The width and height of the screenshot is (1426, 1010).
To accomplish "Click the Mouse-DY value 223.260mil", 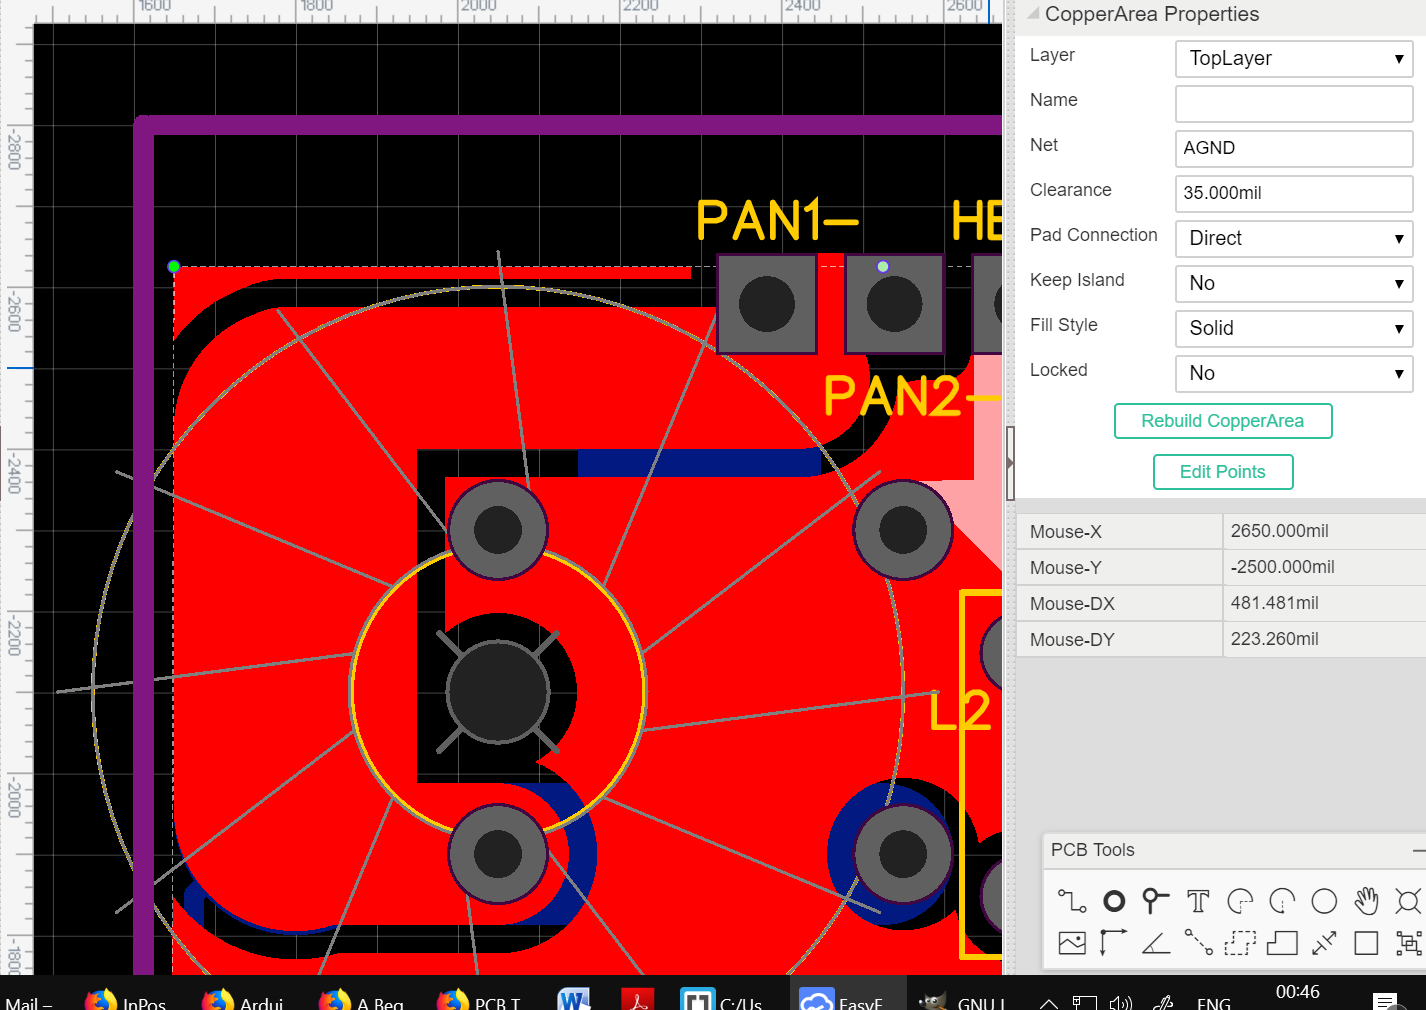I will pyautogui.click(x=1275, y=639).
